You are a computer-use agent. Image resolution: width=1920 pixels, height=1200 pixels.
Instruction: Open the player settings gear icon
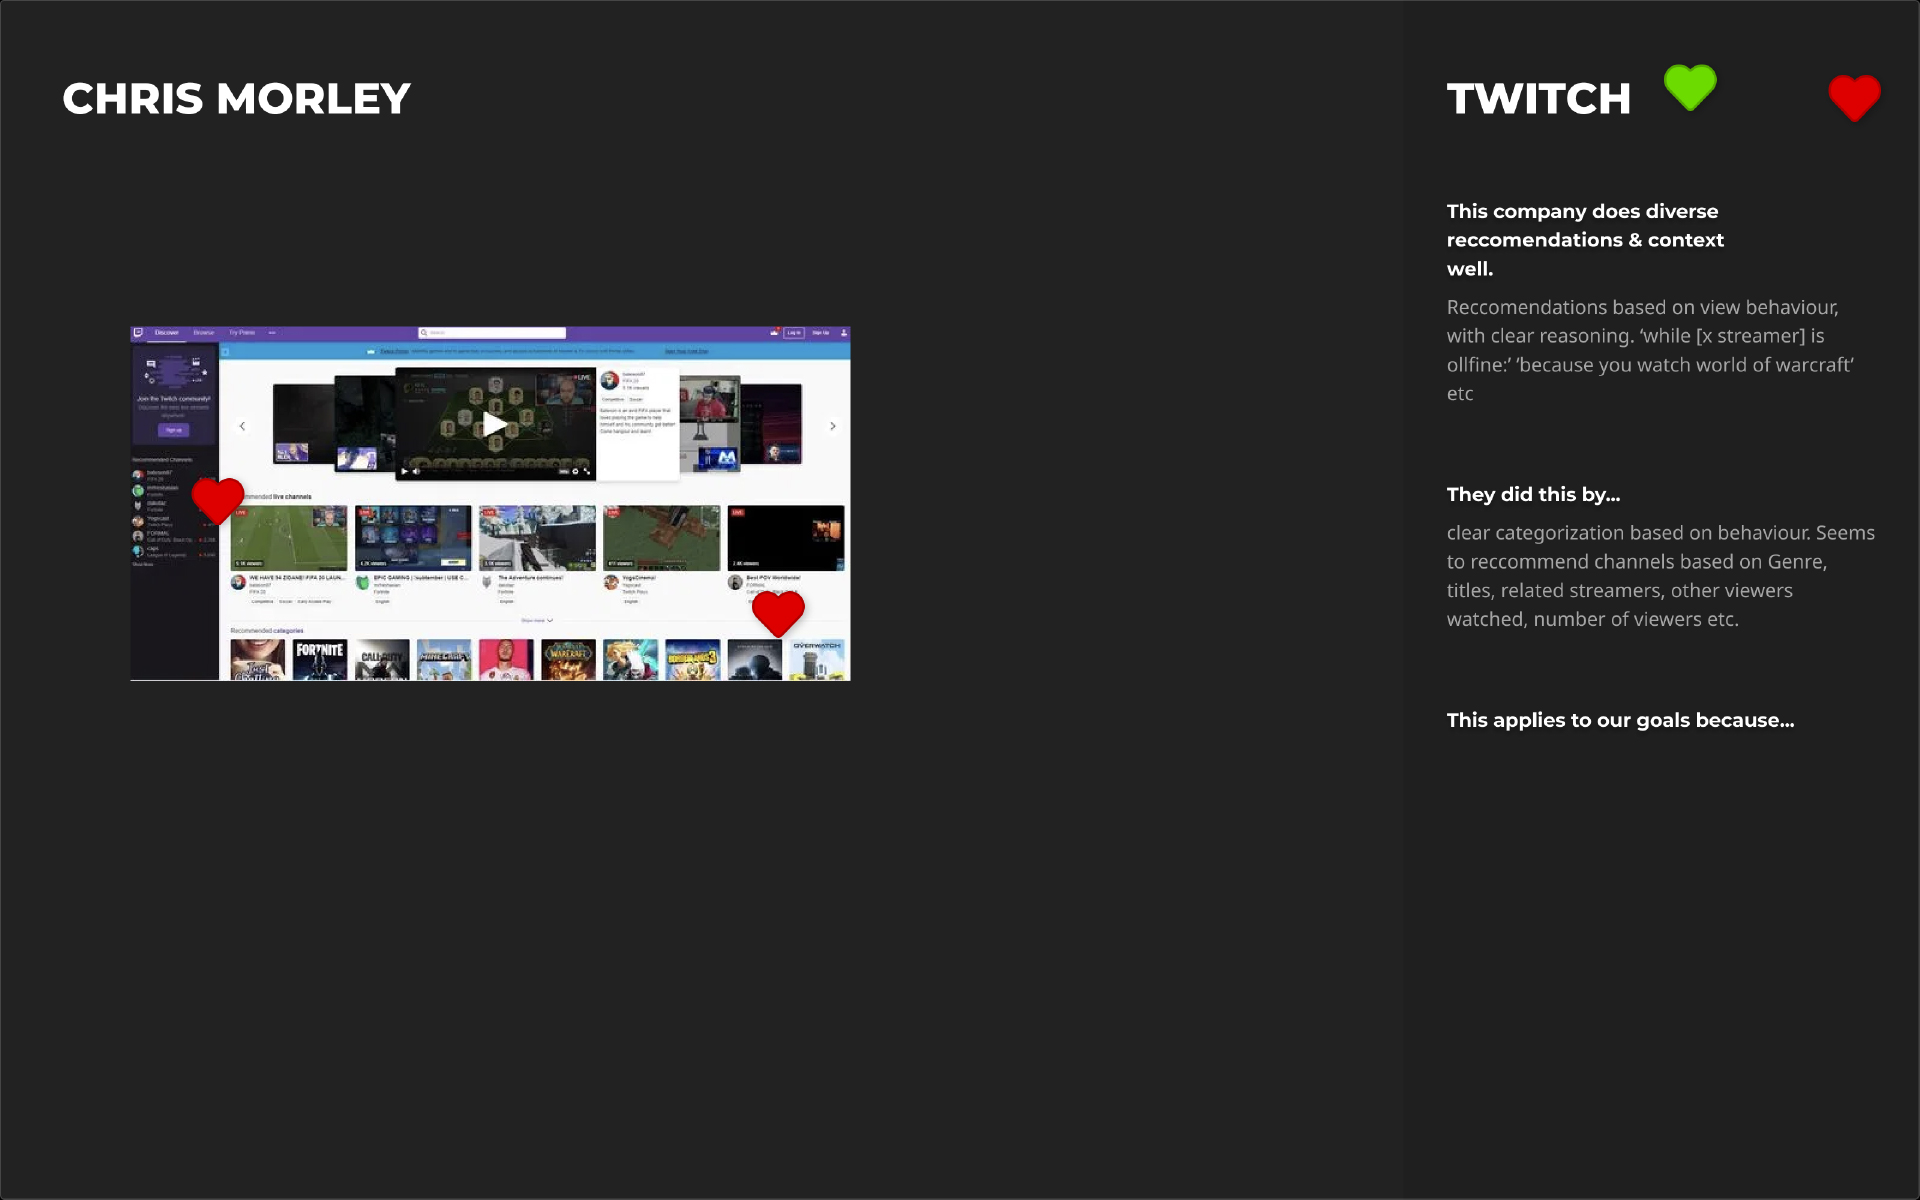pos(575,471)
